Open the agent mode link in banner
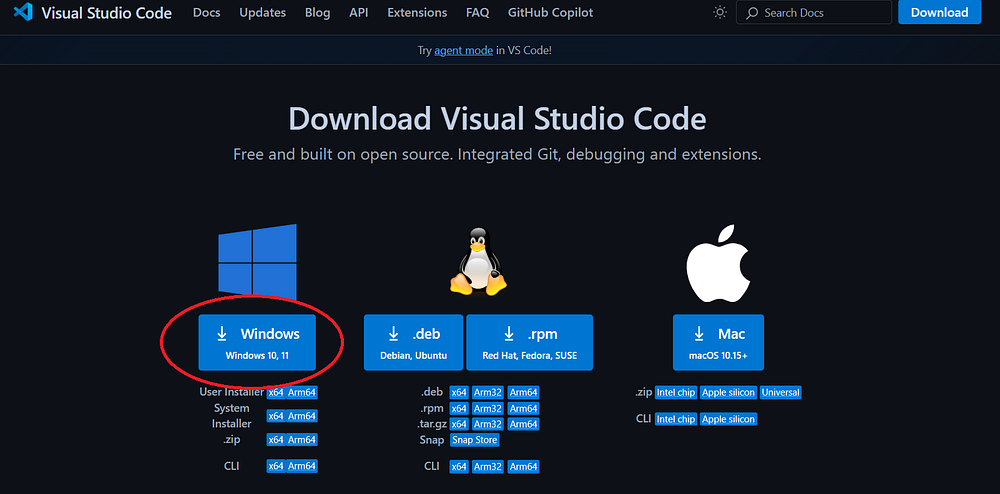Image resolution: width=1000 pixels, height=494 pixels. [463, 50]
